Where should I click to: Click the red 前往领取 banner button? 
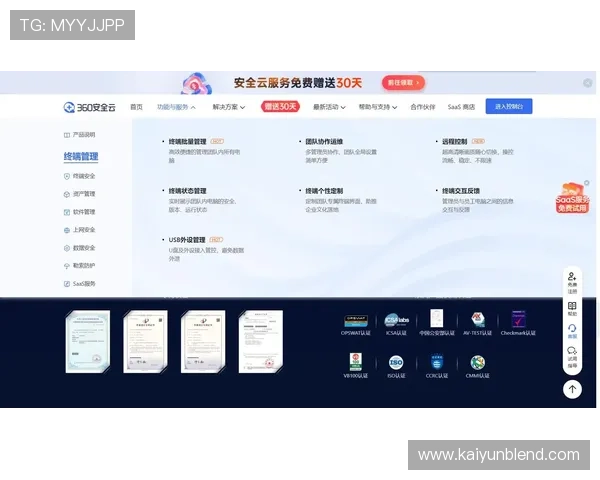pos(403,83)
